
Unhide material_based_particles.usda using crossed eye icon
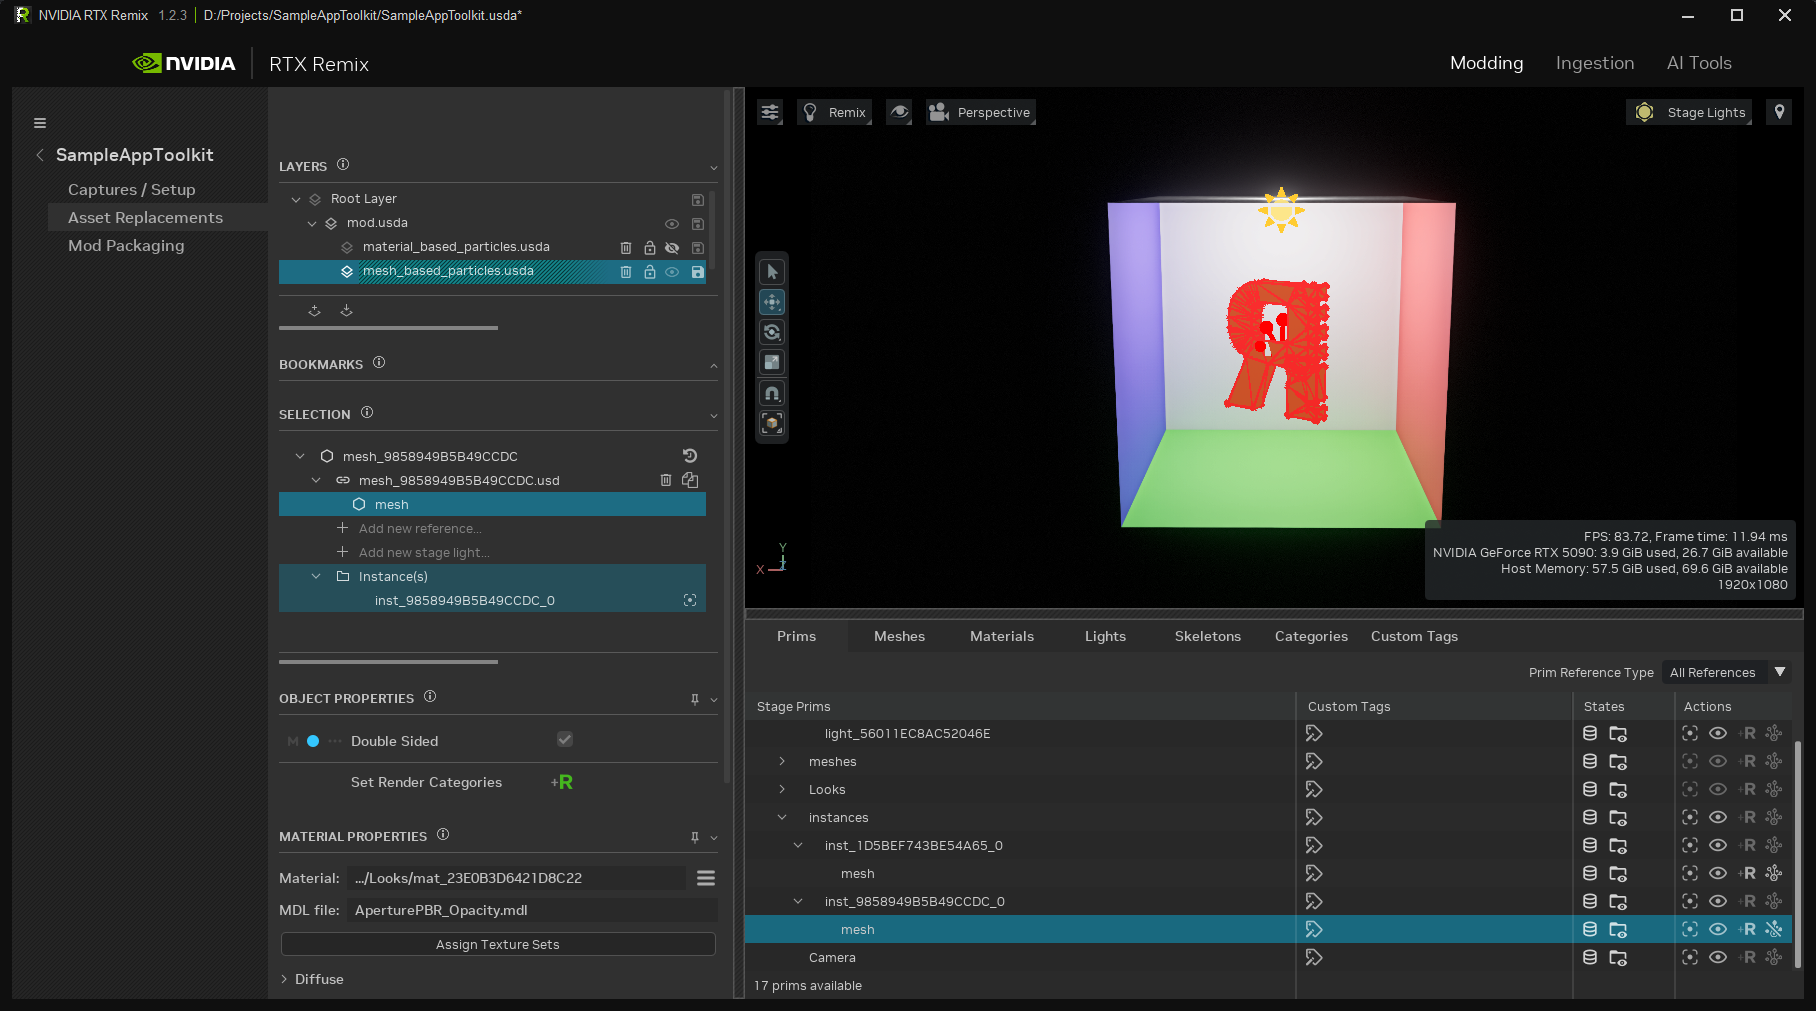[x=672, y=247]
